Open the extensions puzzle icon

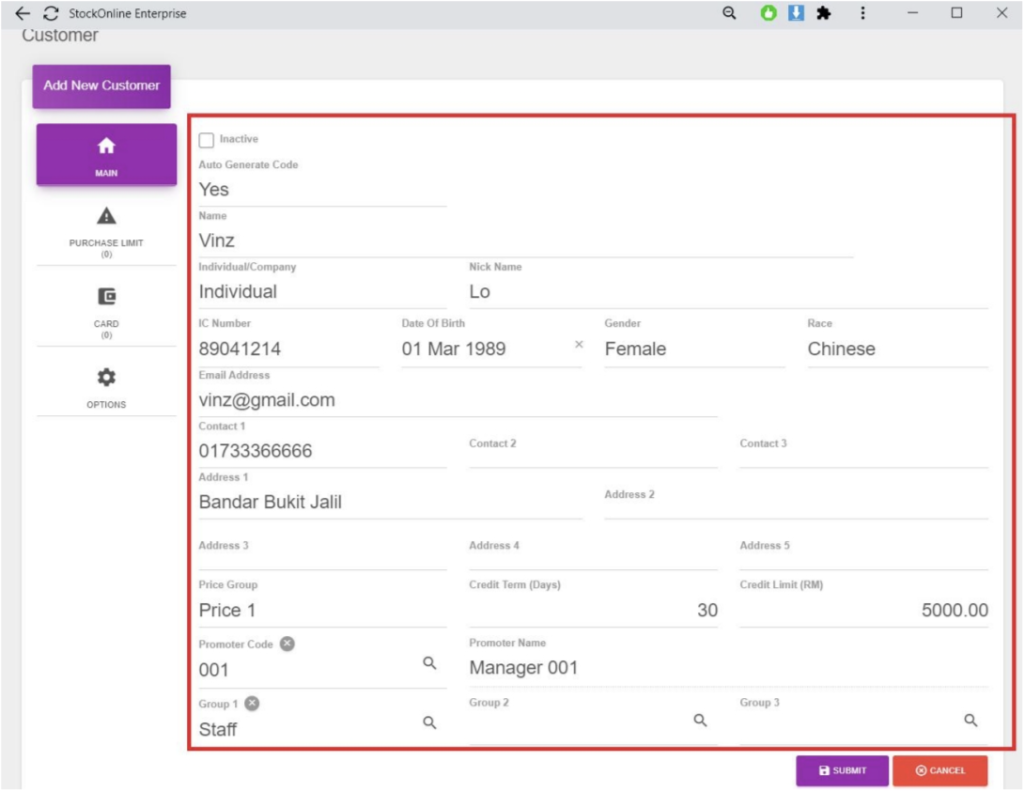pos(823,14)
